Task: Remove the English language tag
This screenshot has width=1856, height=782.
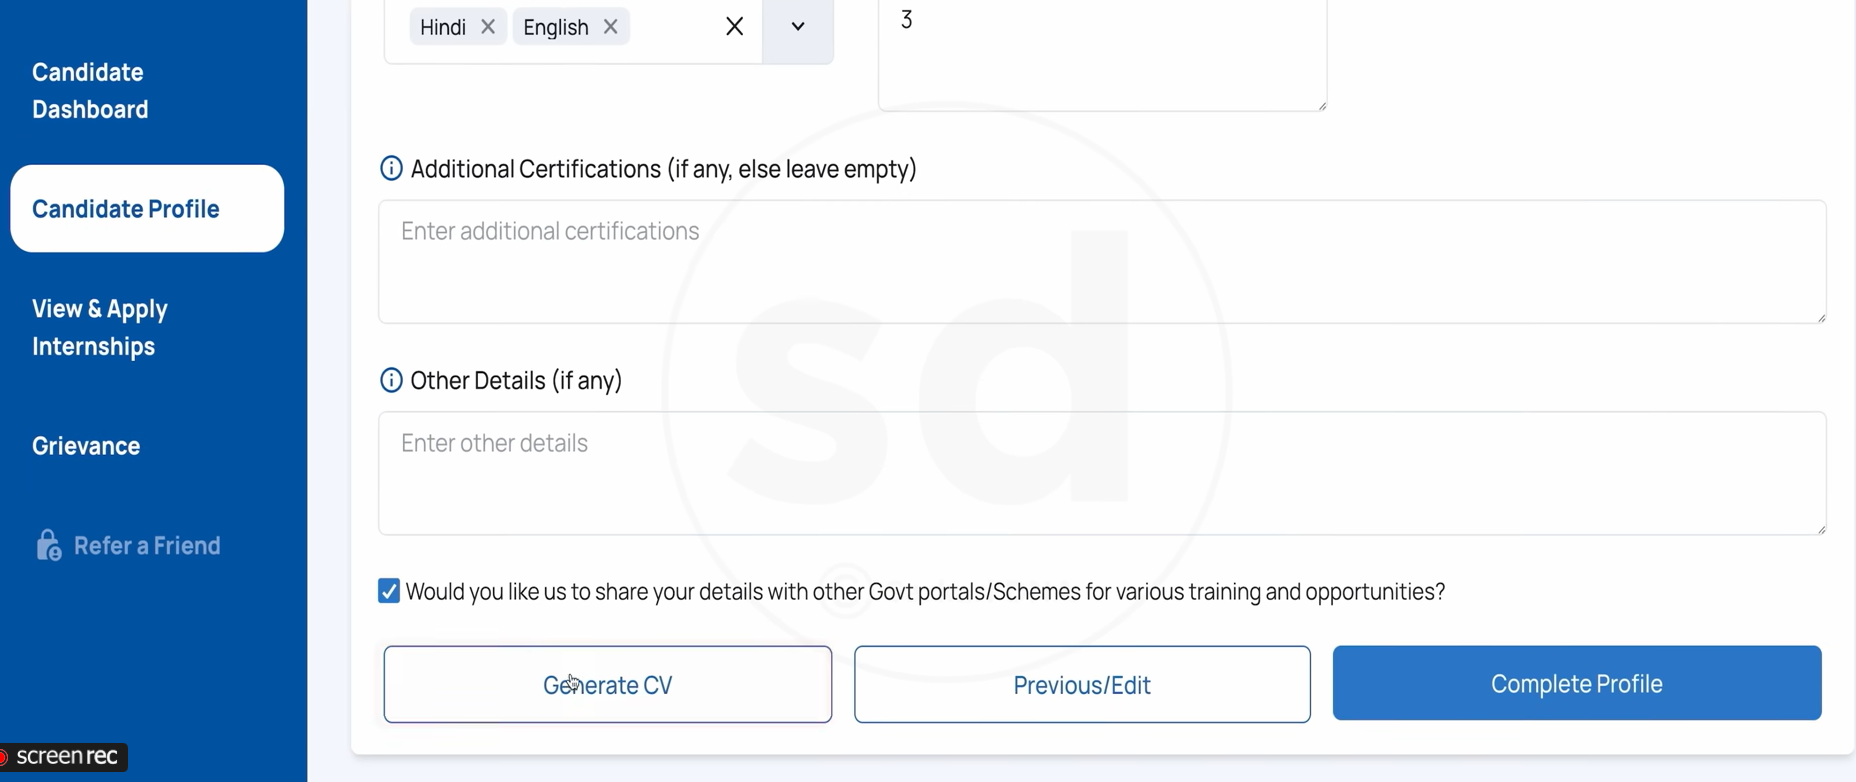Action: click(610, 27)
